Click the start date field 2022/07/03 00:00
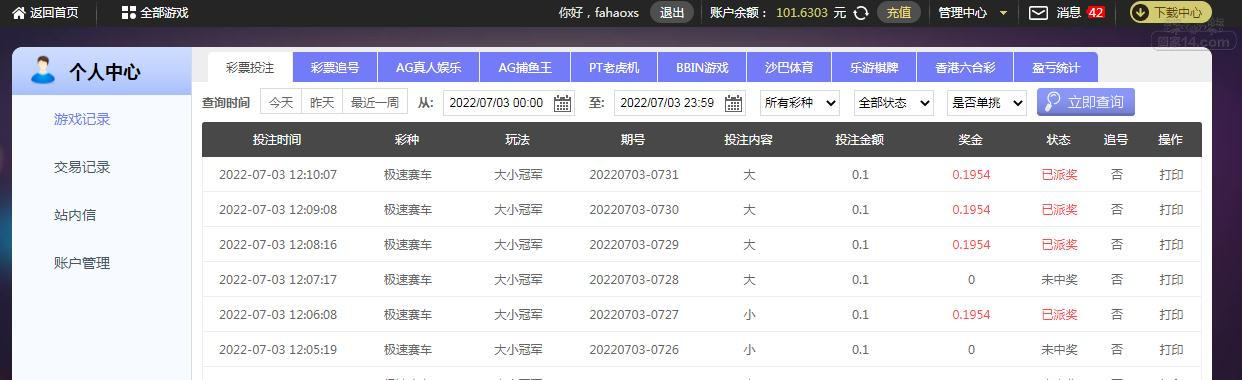Viewport: 1242px width, 380px height. pos(509,102)
